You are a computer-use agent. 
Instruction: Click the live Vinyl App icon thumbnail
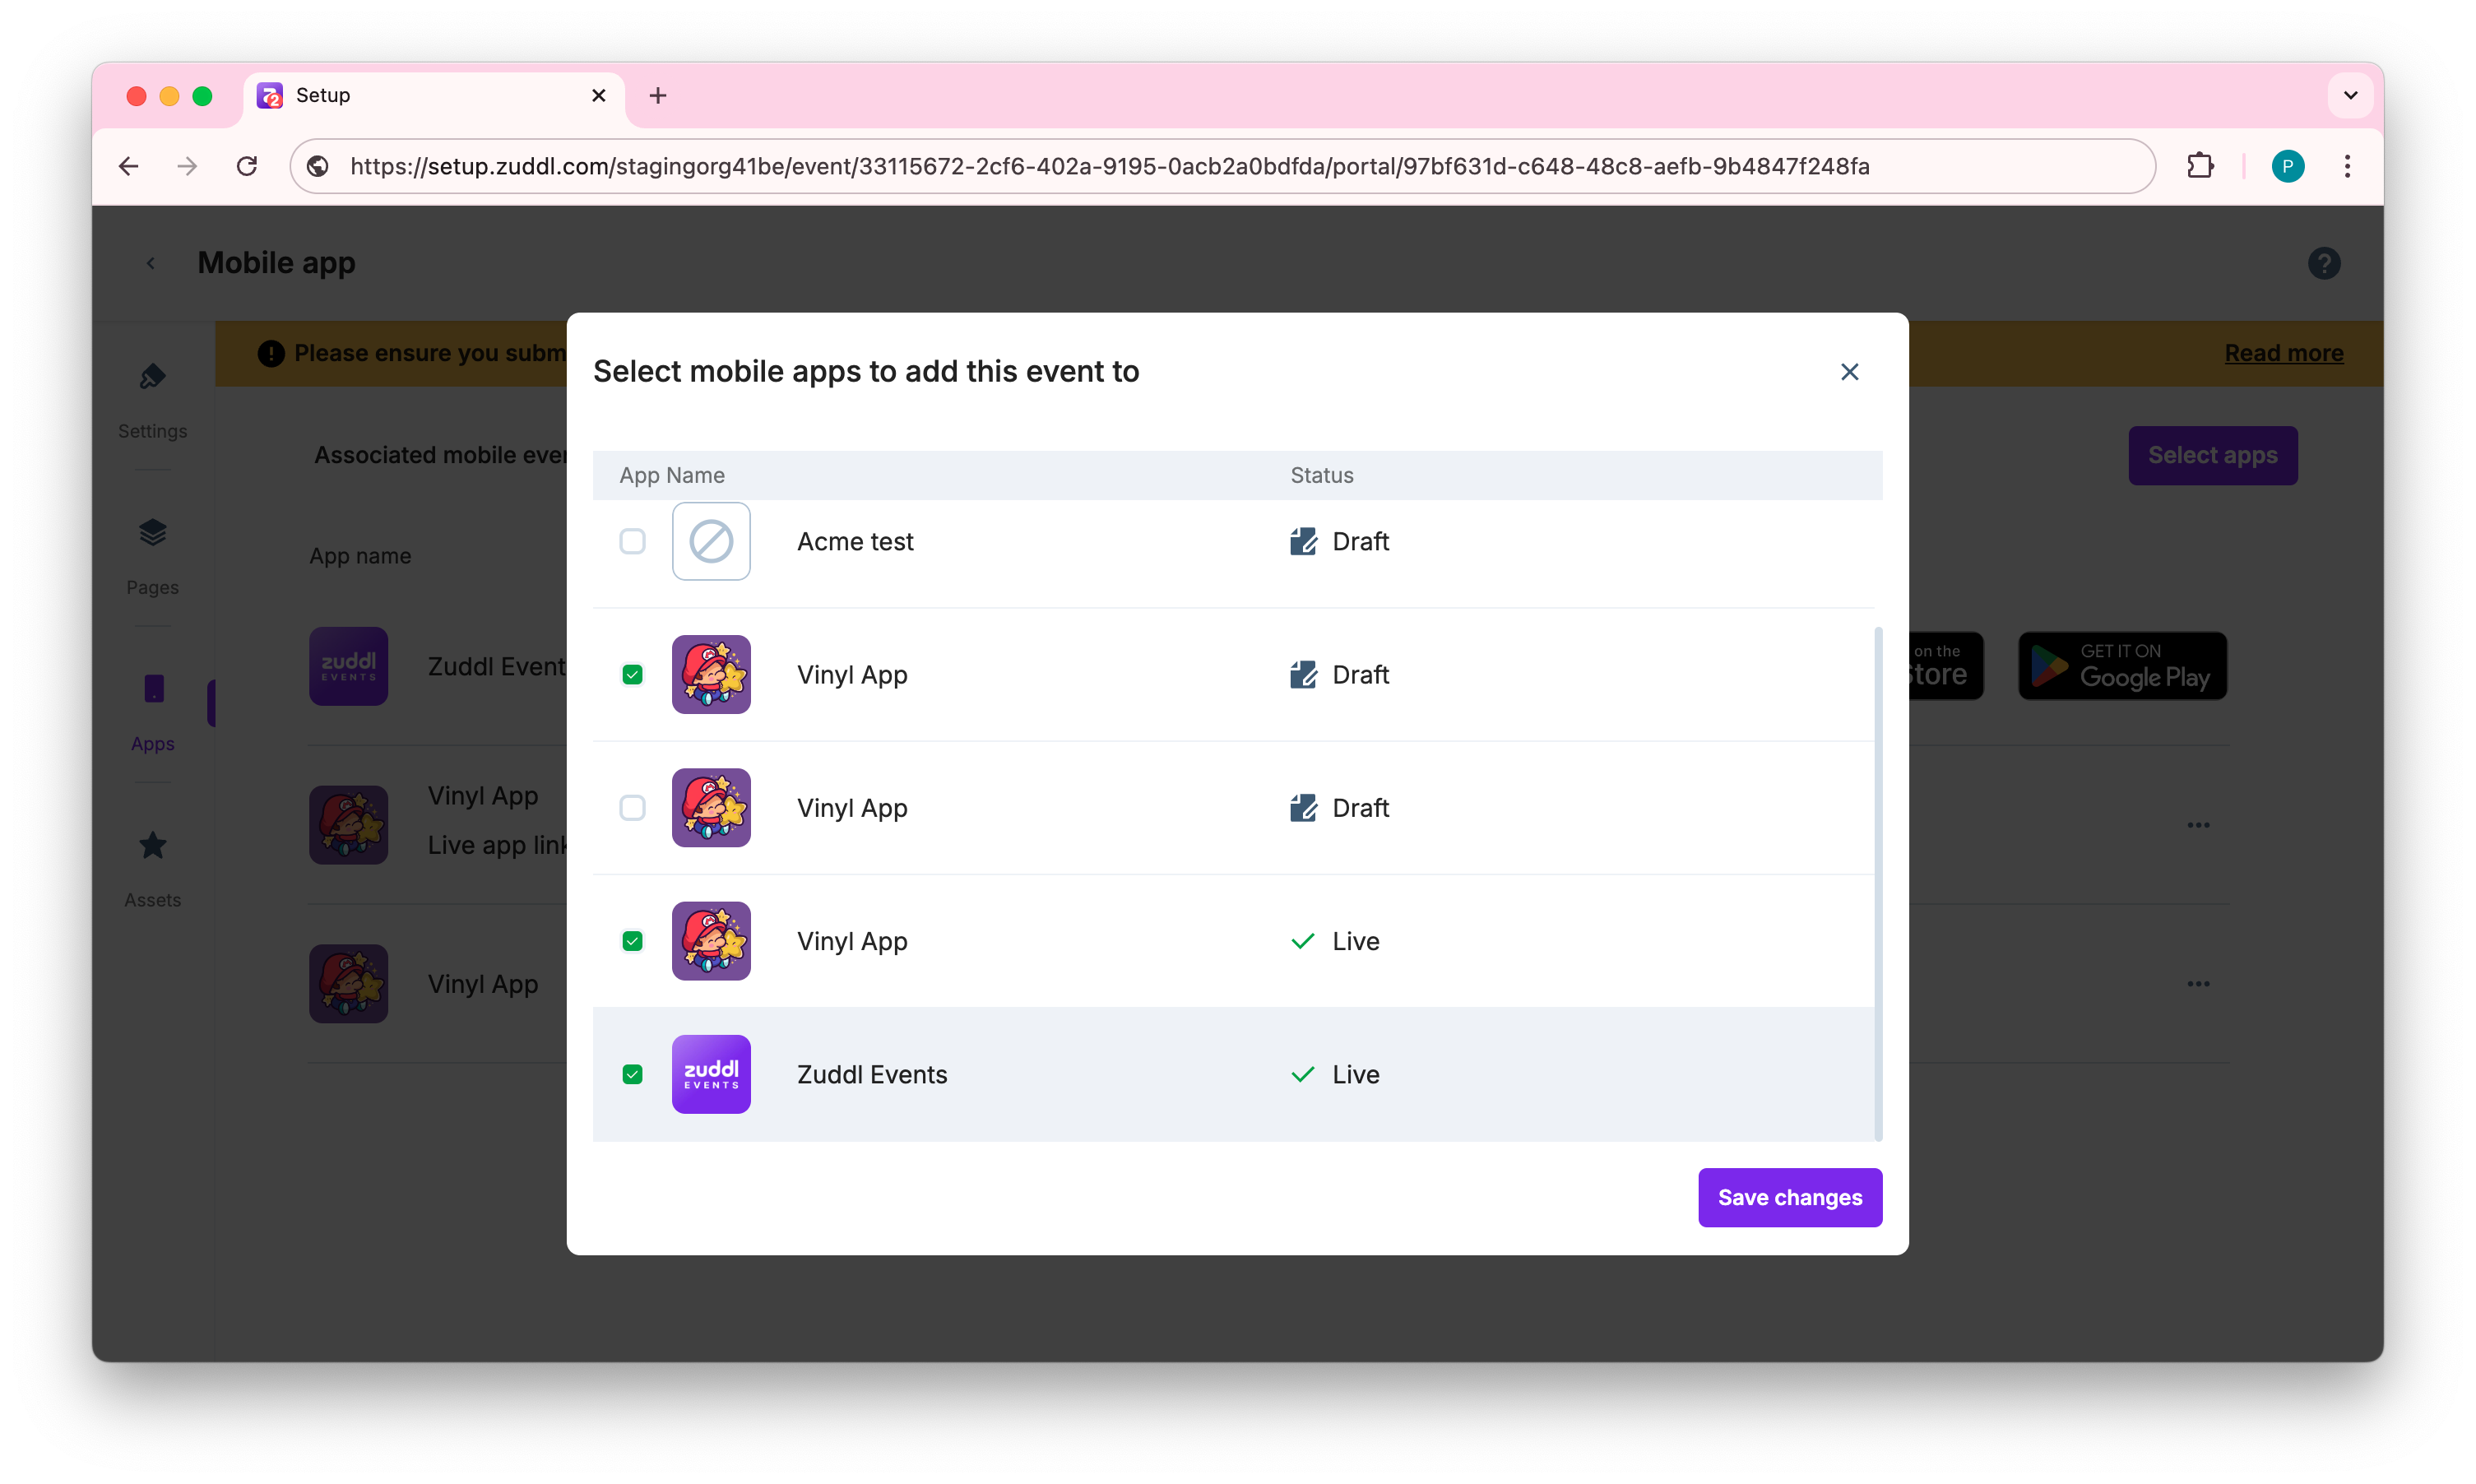(x=711, y=941)
